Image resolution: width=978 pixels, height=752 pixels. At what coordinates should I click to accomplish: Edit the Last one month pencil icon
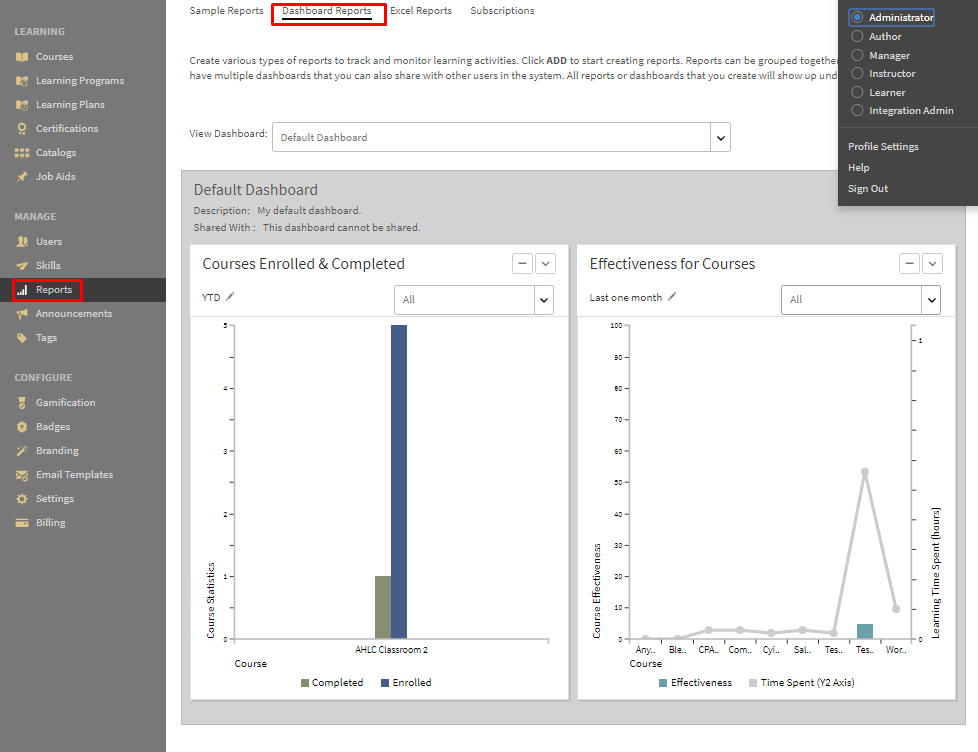pos(672,297)
